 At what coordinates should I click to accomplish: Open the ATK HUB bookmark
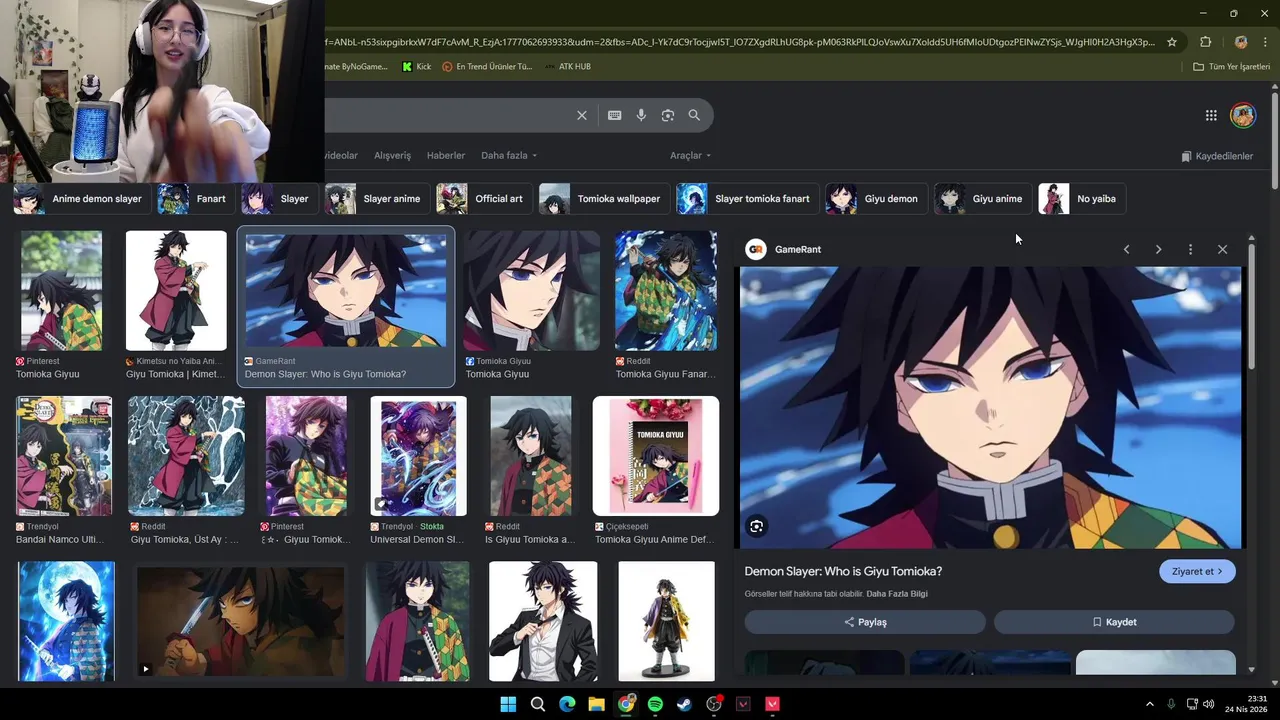(567, 67)
